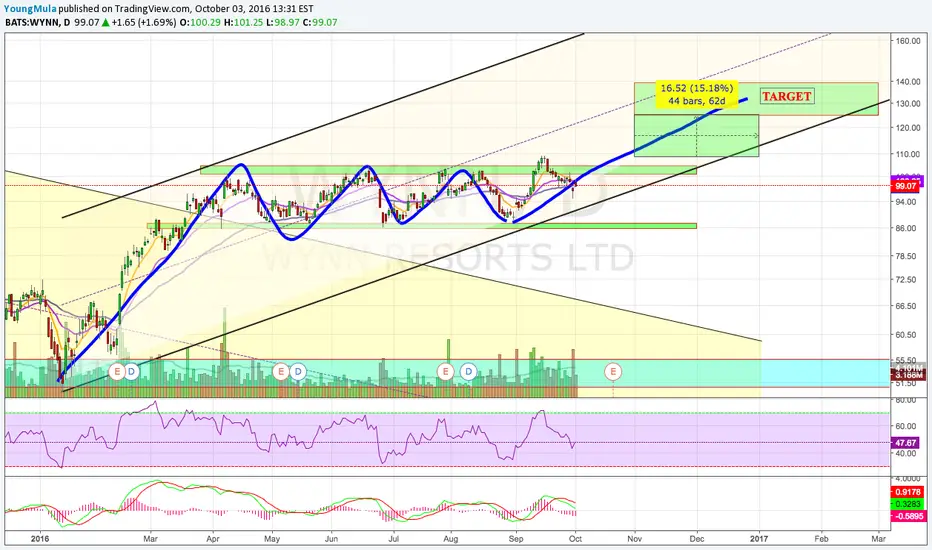
Task: Open the May dividend D marker
Action: (x=297, y=372)
